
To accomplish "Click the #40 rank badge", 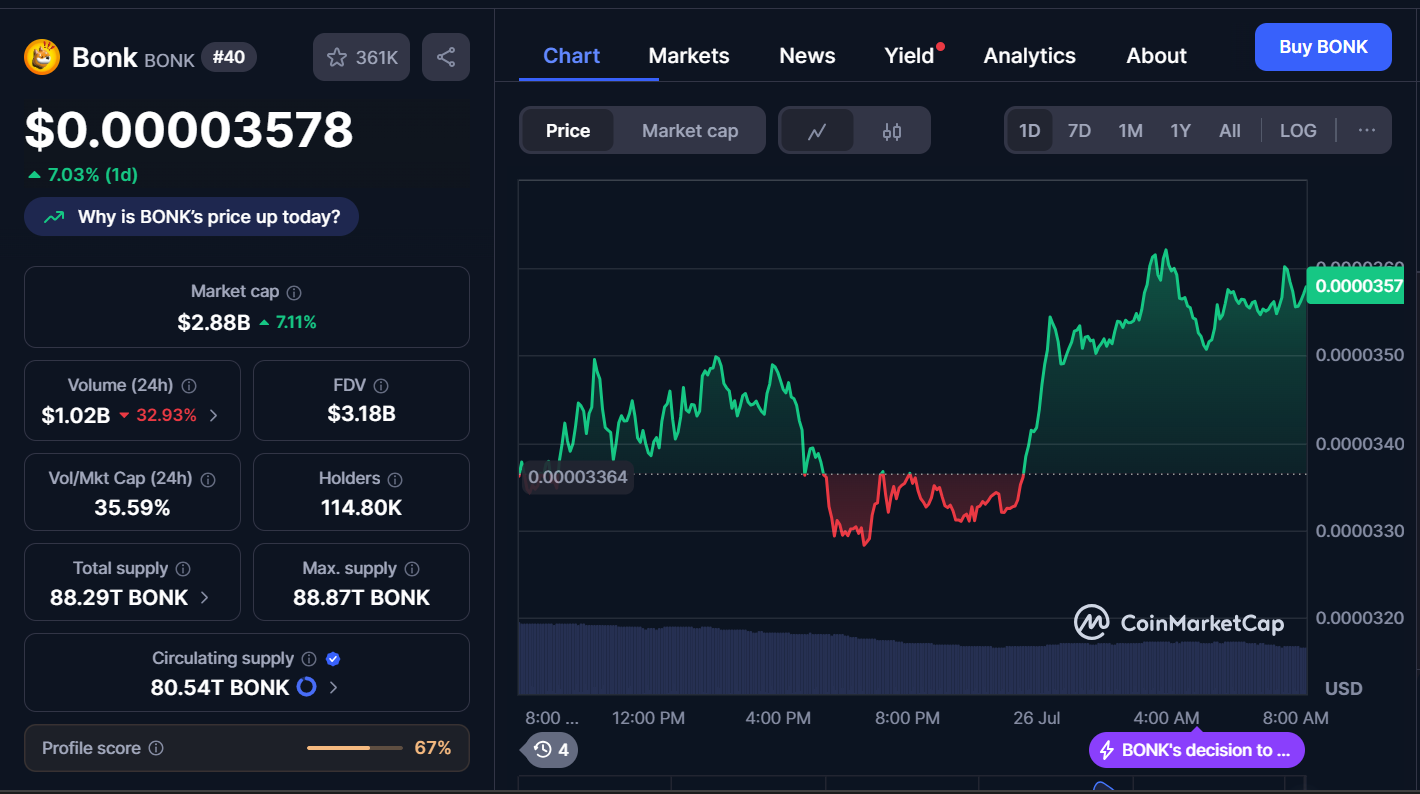I will pos(229,57).
